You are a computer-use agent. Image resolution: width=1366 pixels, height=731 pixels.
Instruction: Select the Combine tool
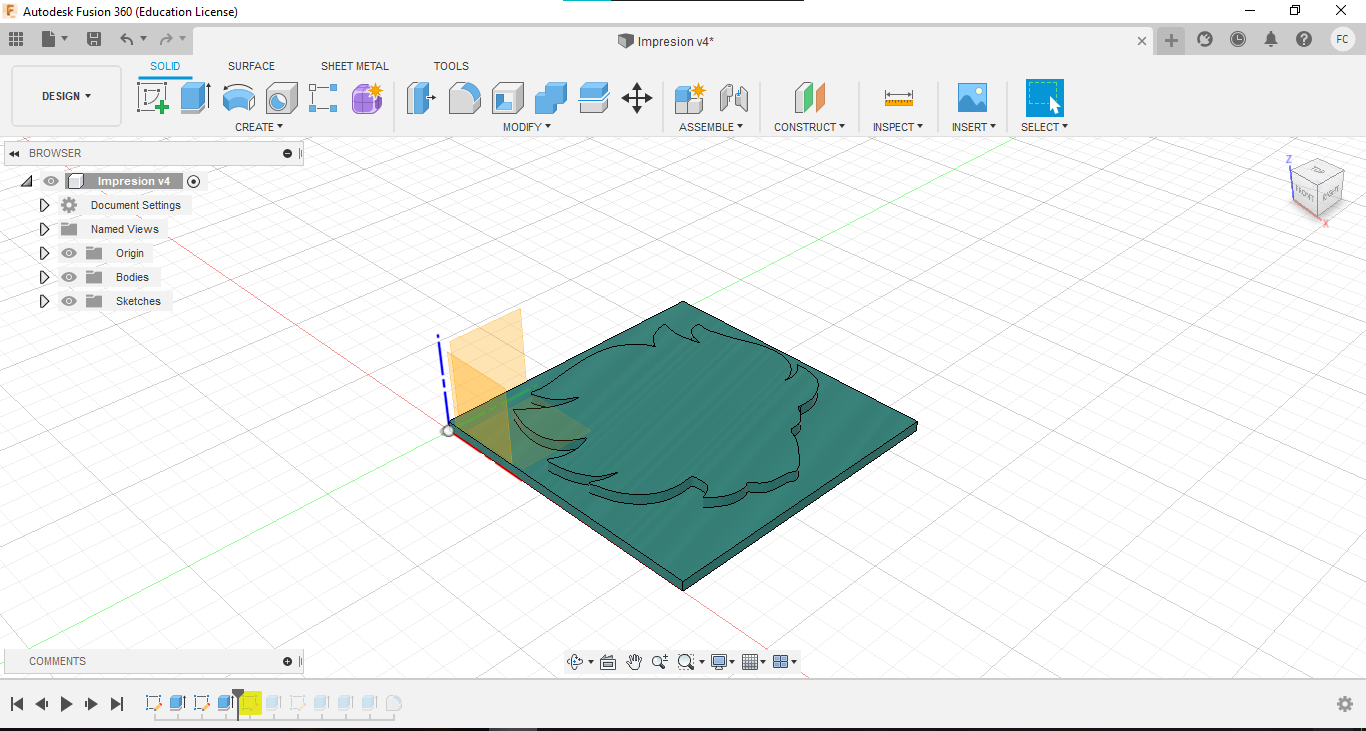[550, 98]
